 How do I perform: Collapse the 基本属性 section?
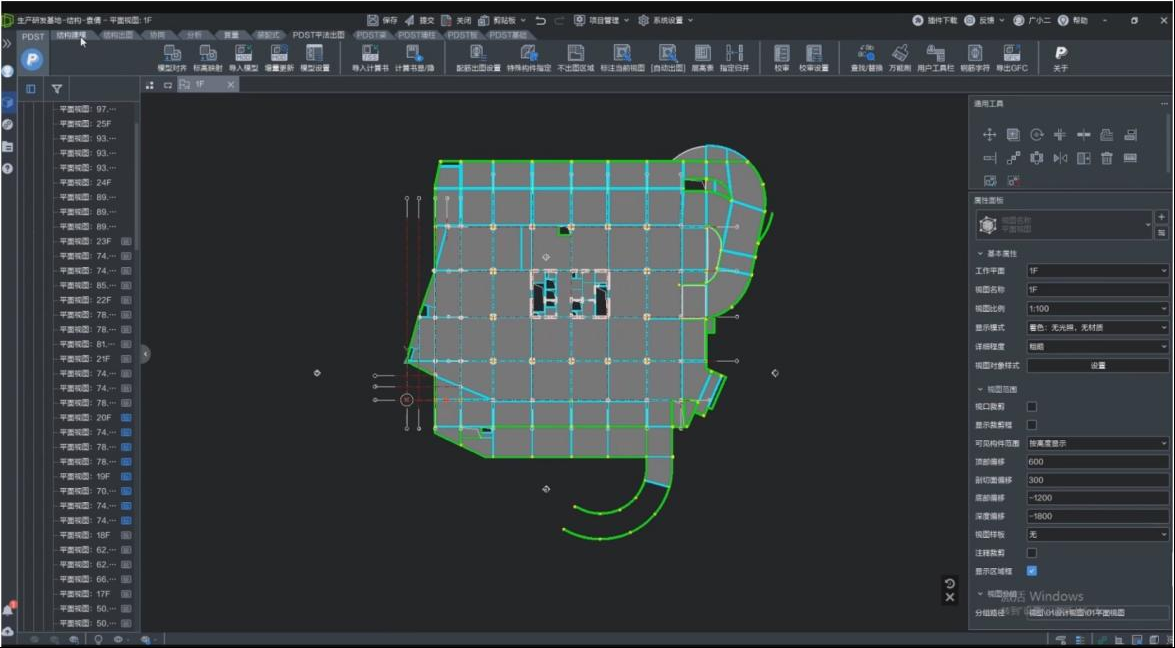pyautogui.click(x=980, y=254)
